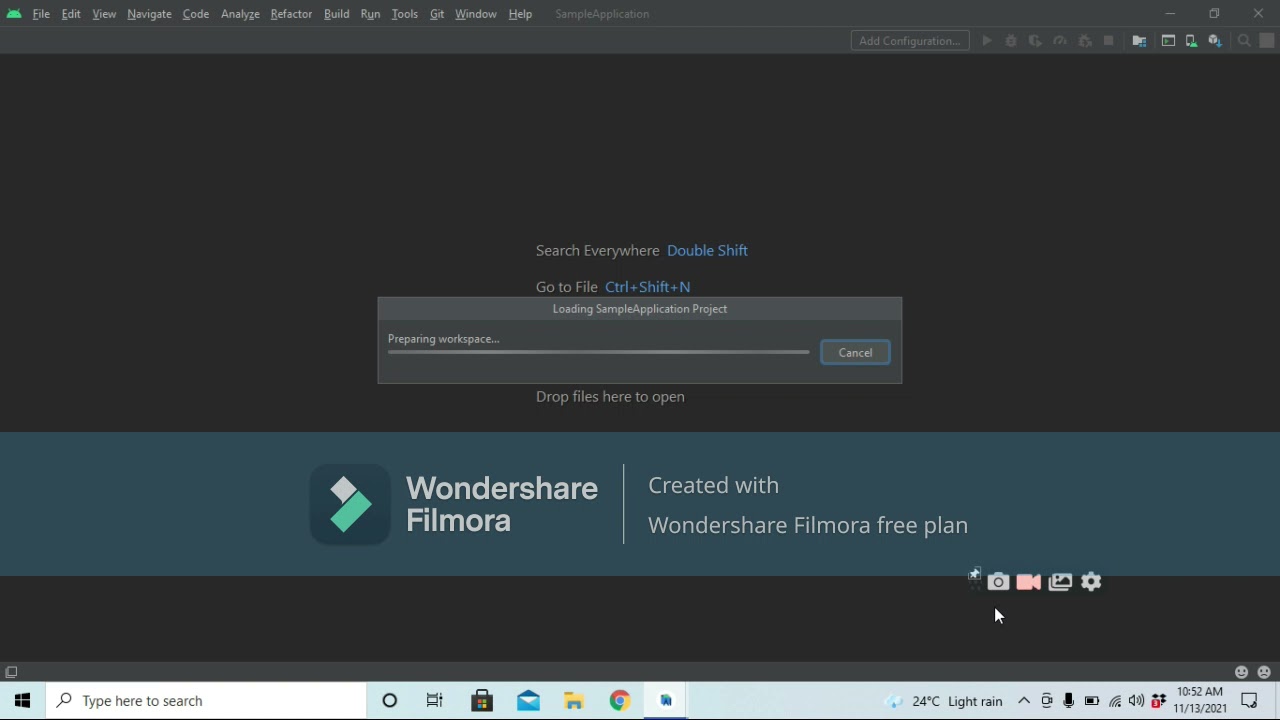Open Microsoft Store taskbar icon

coord(482,701)
